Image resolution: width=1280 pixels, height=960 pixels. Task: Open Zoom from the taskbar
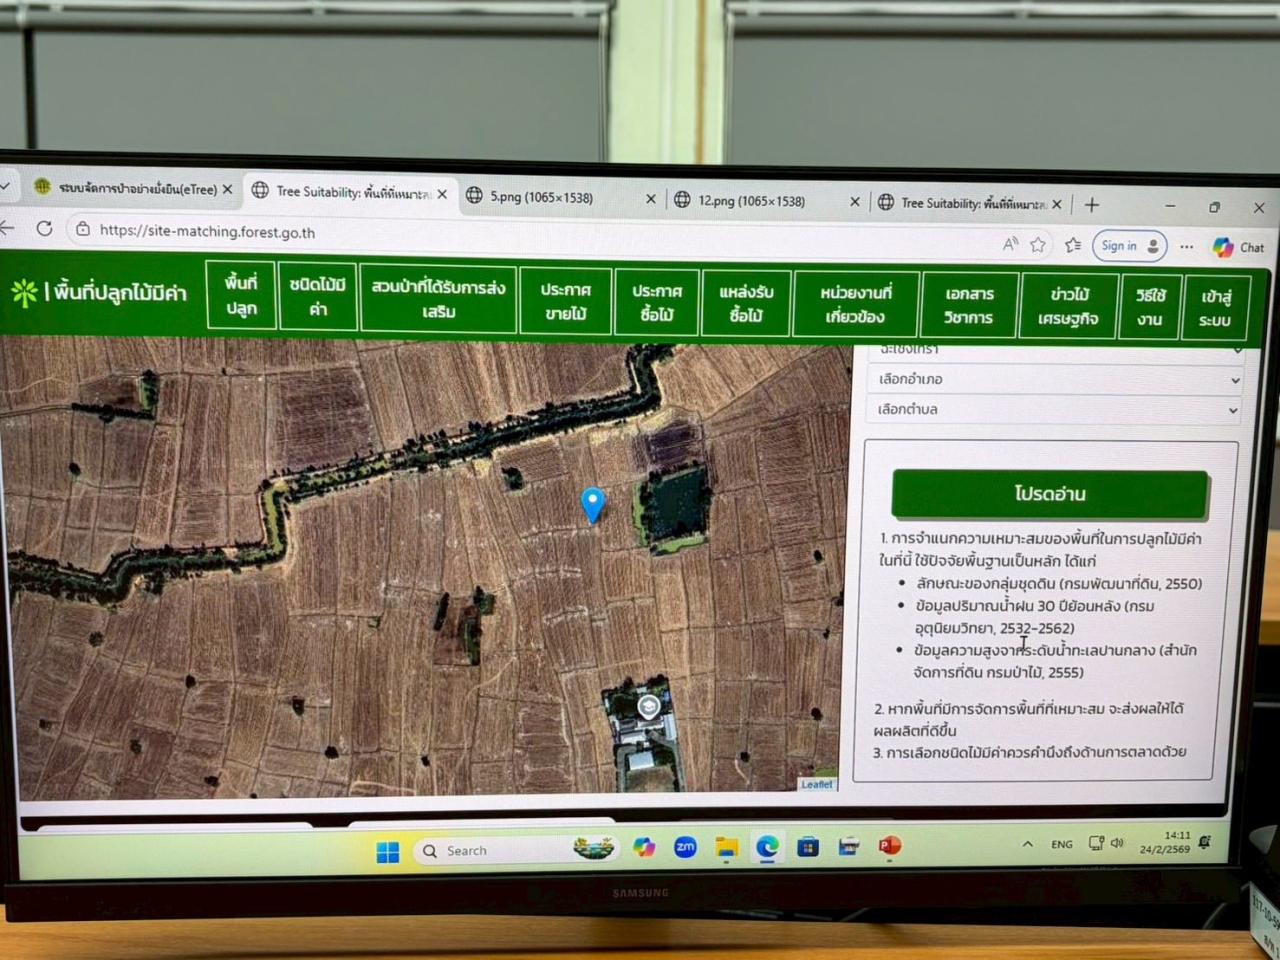pos(685,848)
